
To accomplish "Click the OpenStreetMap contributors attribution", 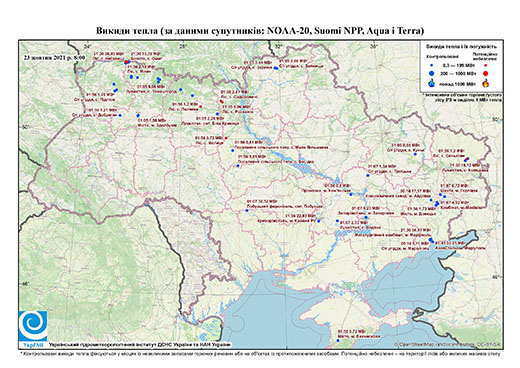I will pos(447,344).
